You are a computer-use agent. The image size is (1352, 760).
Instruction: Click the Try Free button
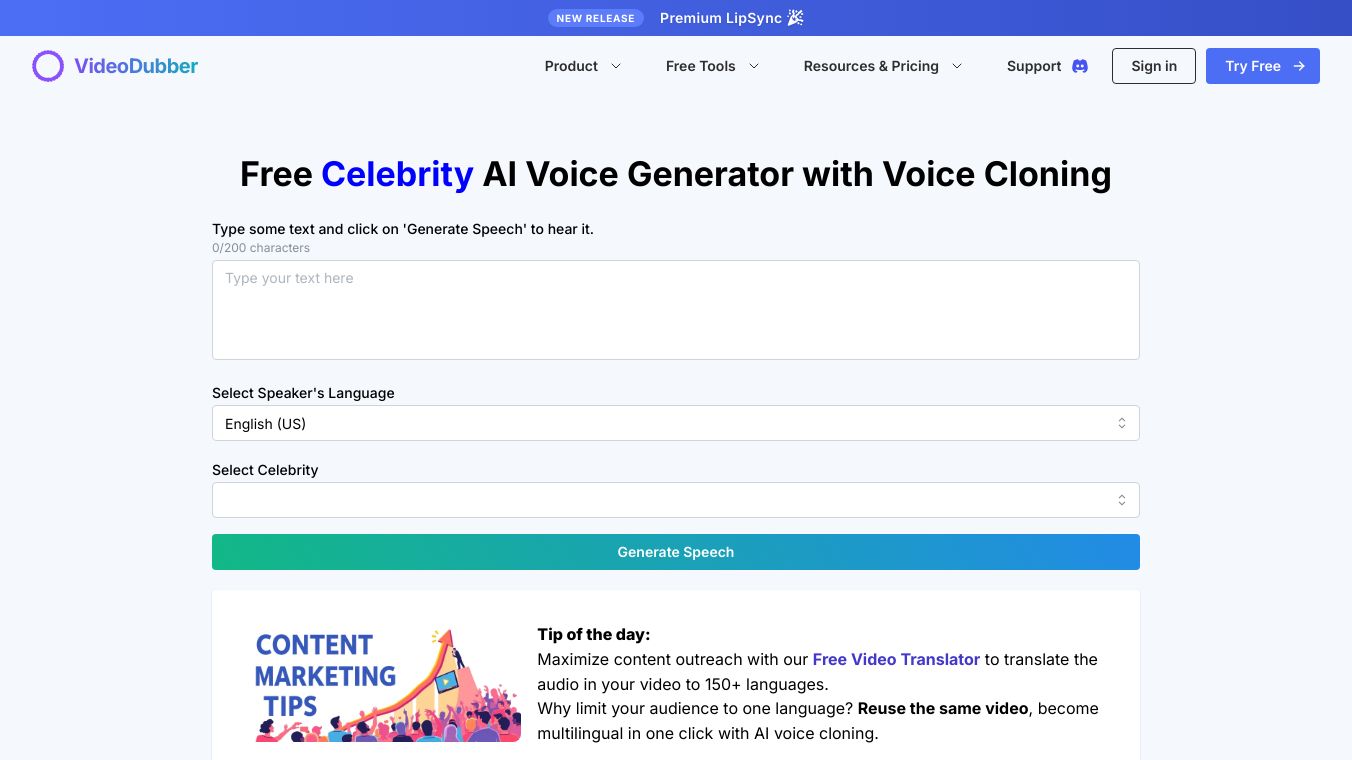[1263, 66]
